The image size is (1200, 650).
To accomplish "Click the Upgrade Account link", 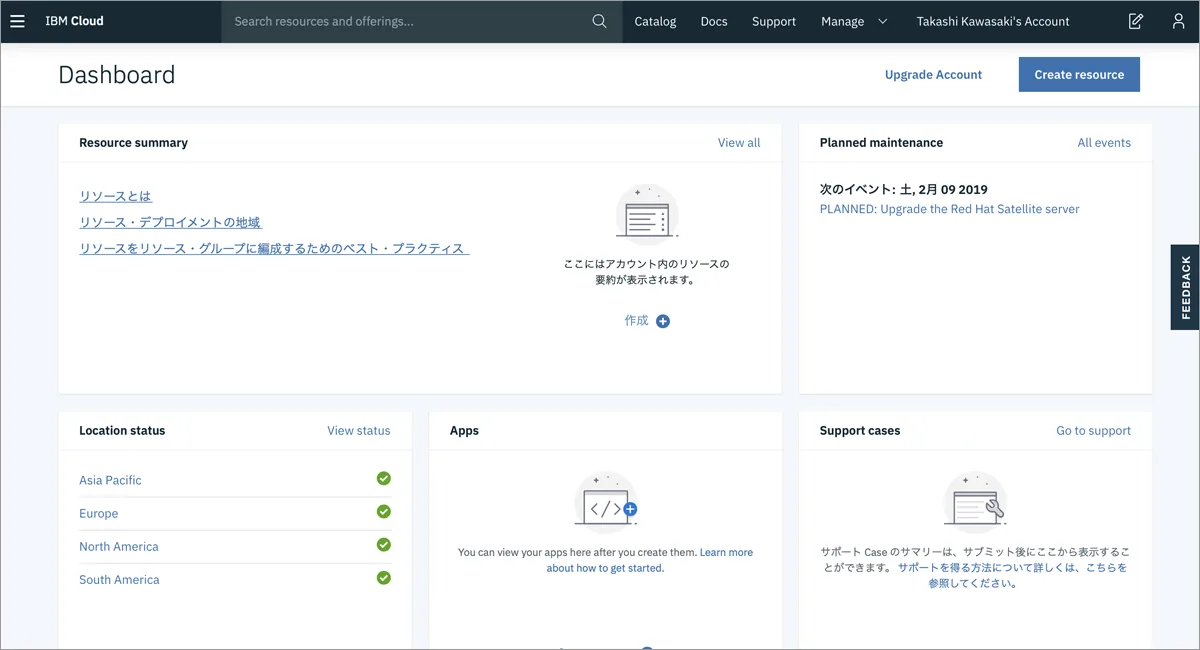I will point(933,75).
